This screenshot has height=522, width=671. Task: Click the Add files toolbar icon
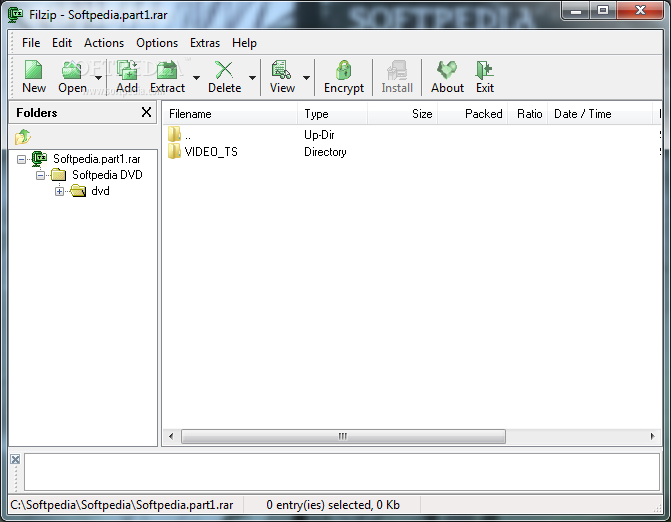pyautogui.click(x=127, y=70)
